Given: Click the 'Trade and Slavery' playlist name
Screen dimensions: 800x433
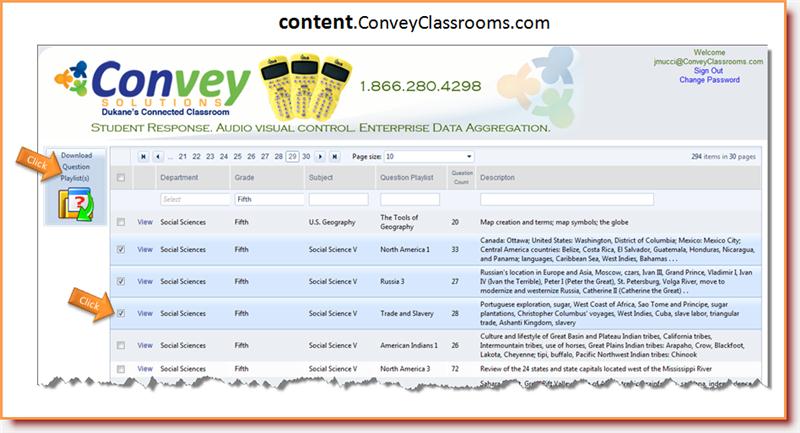Looking at the screenshot, I should (407, 313).
